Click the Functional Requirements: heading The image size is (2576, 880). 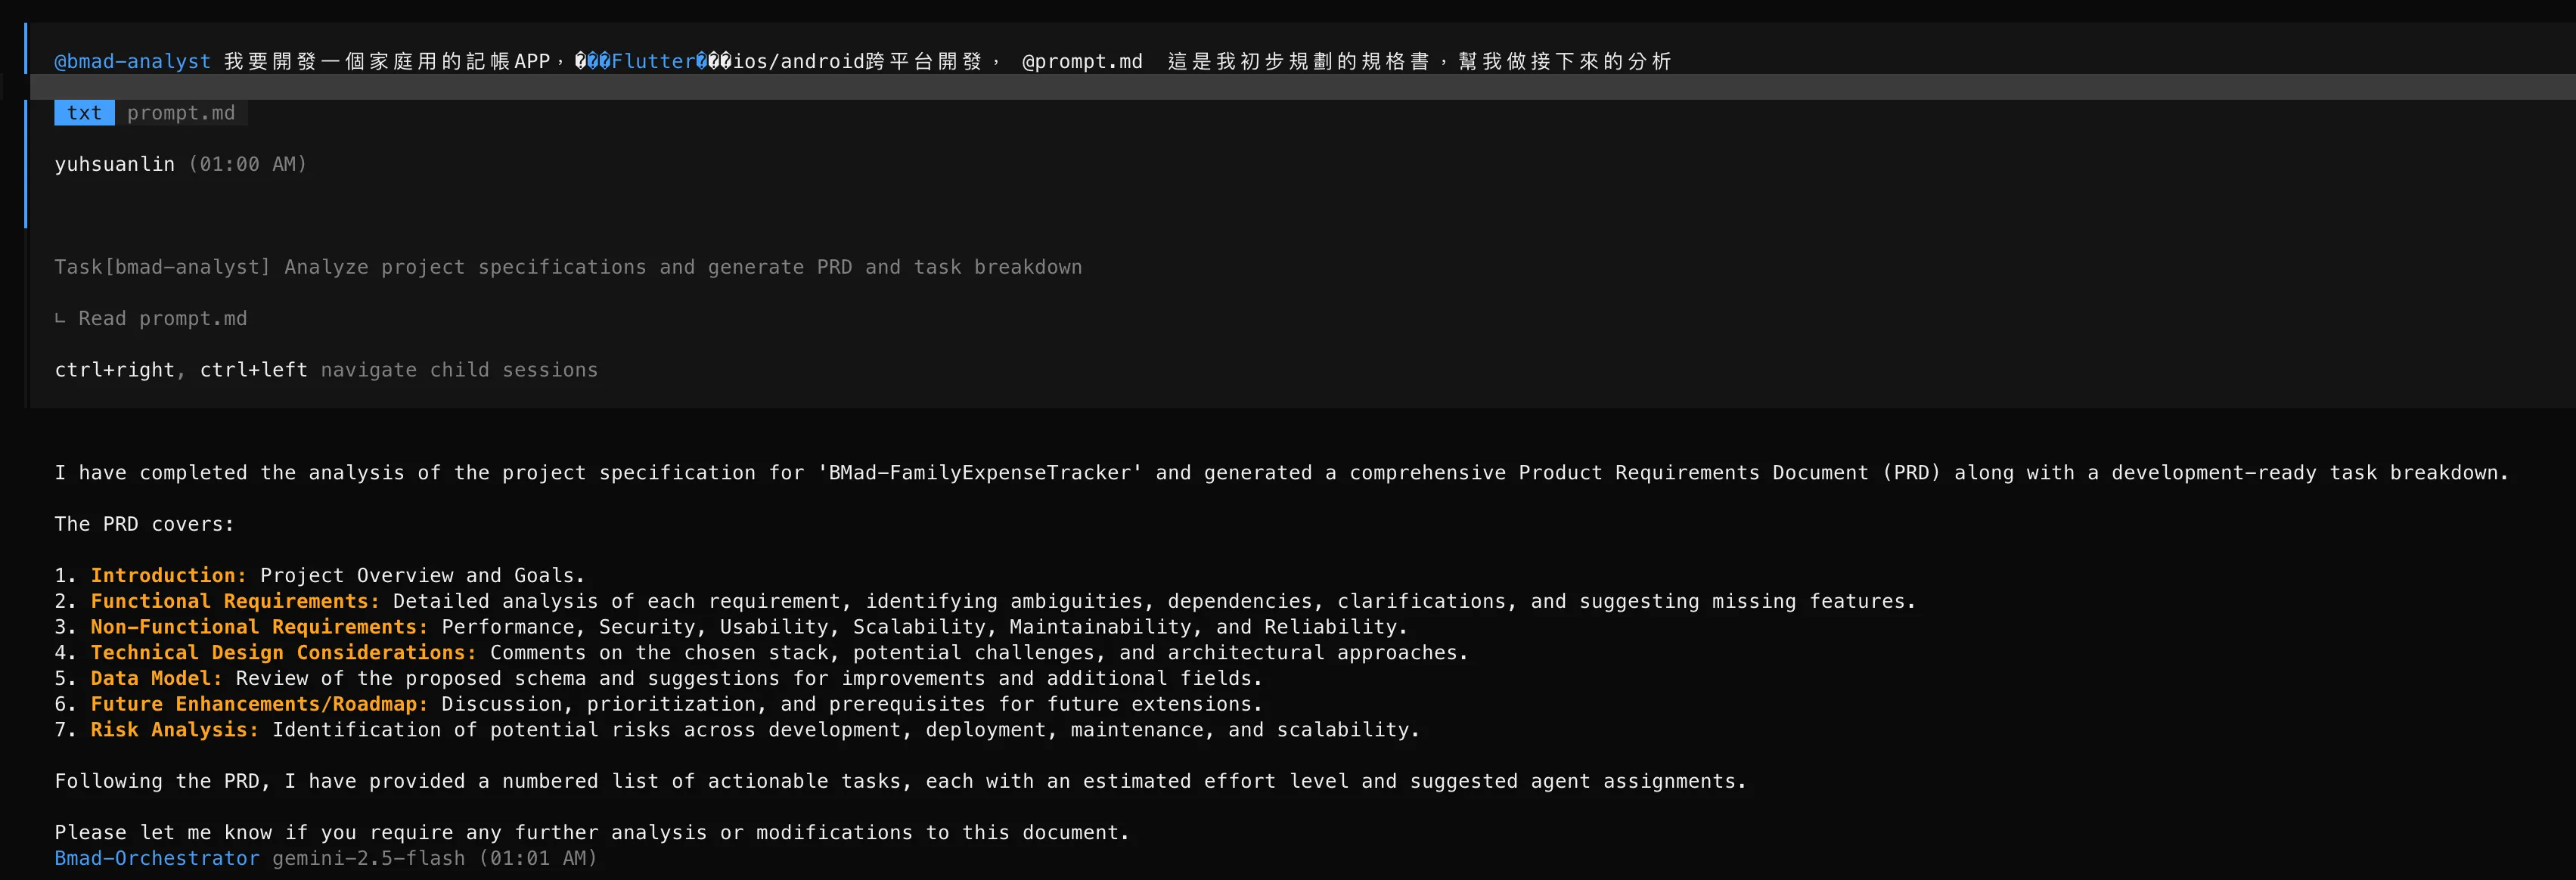[235, 601]
